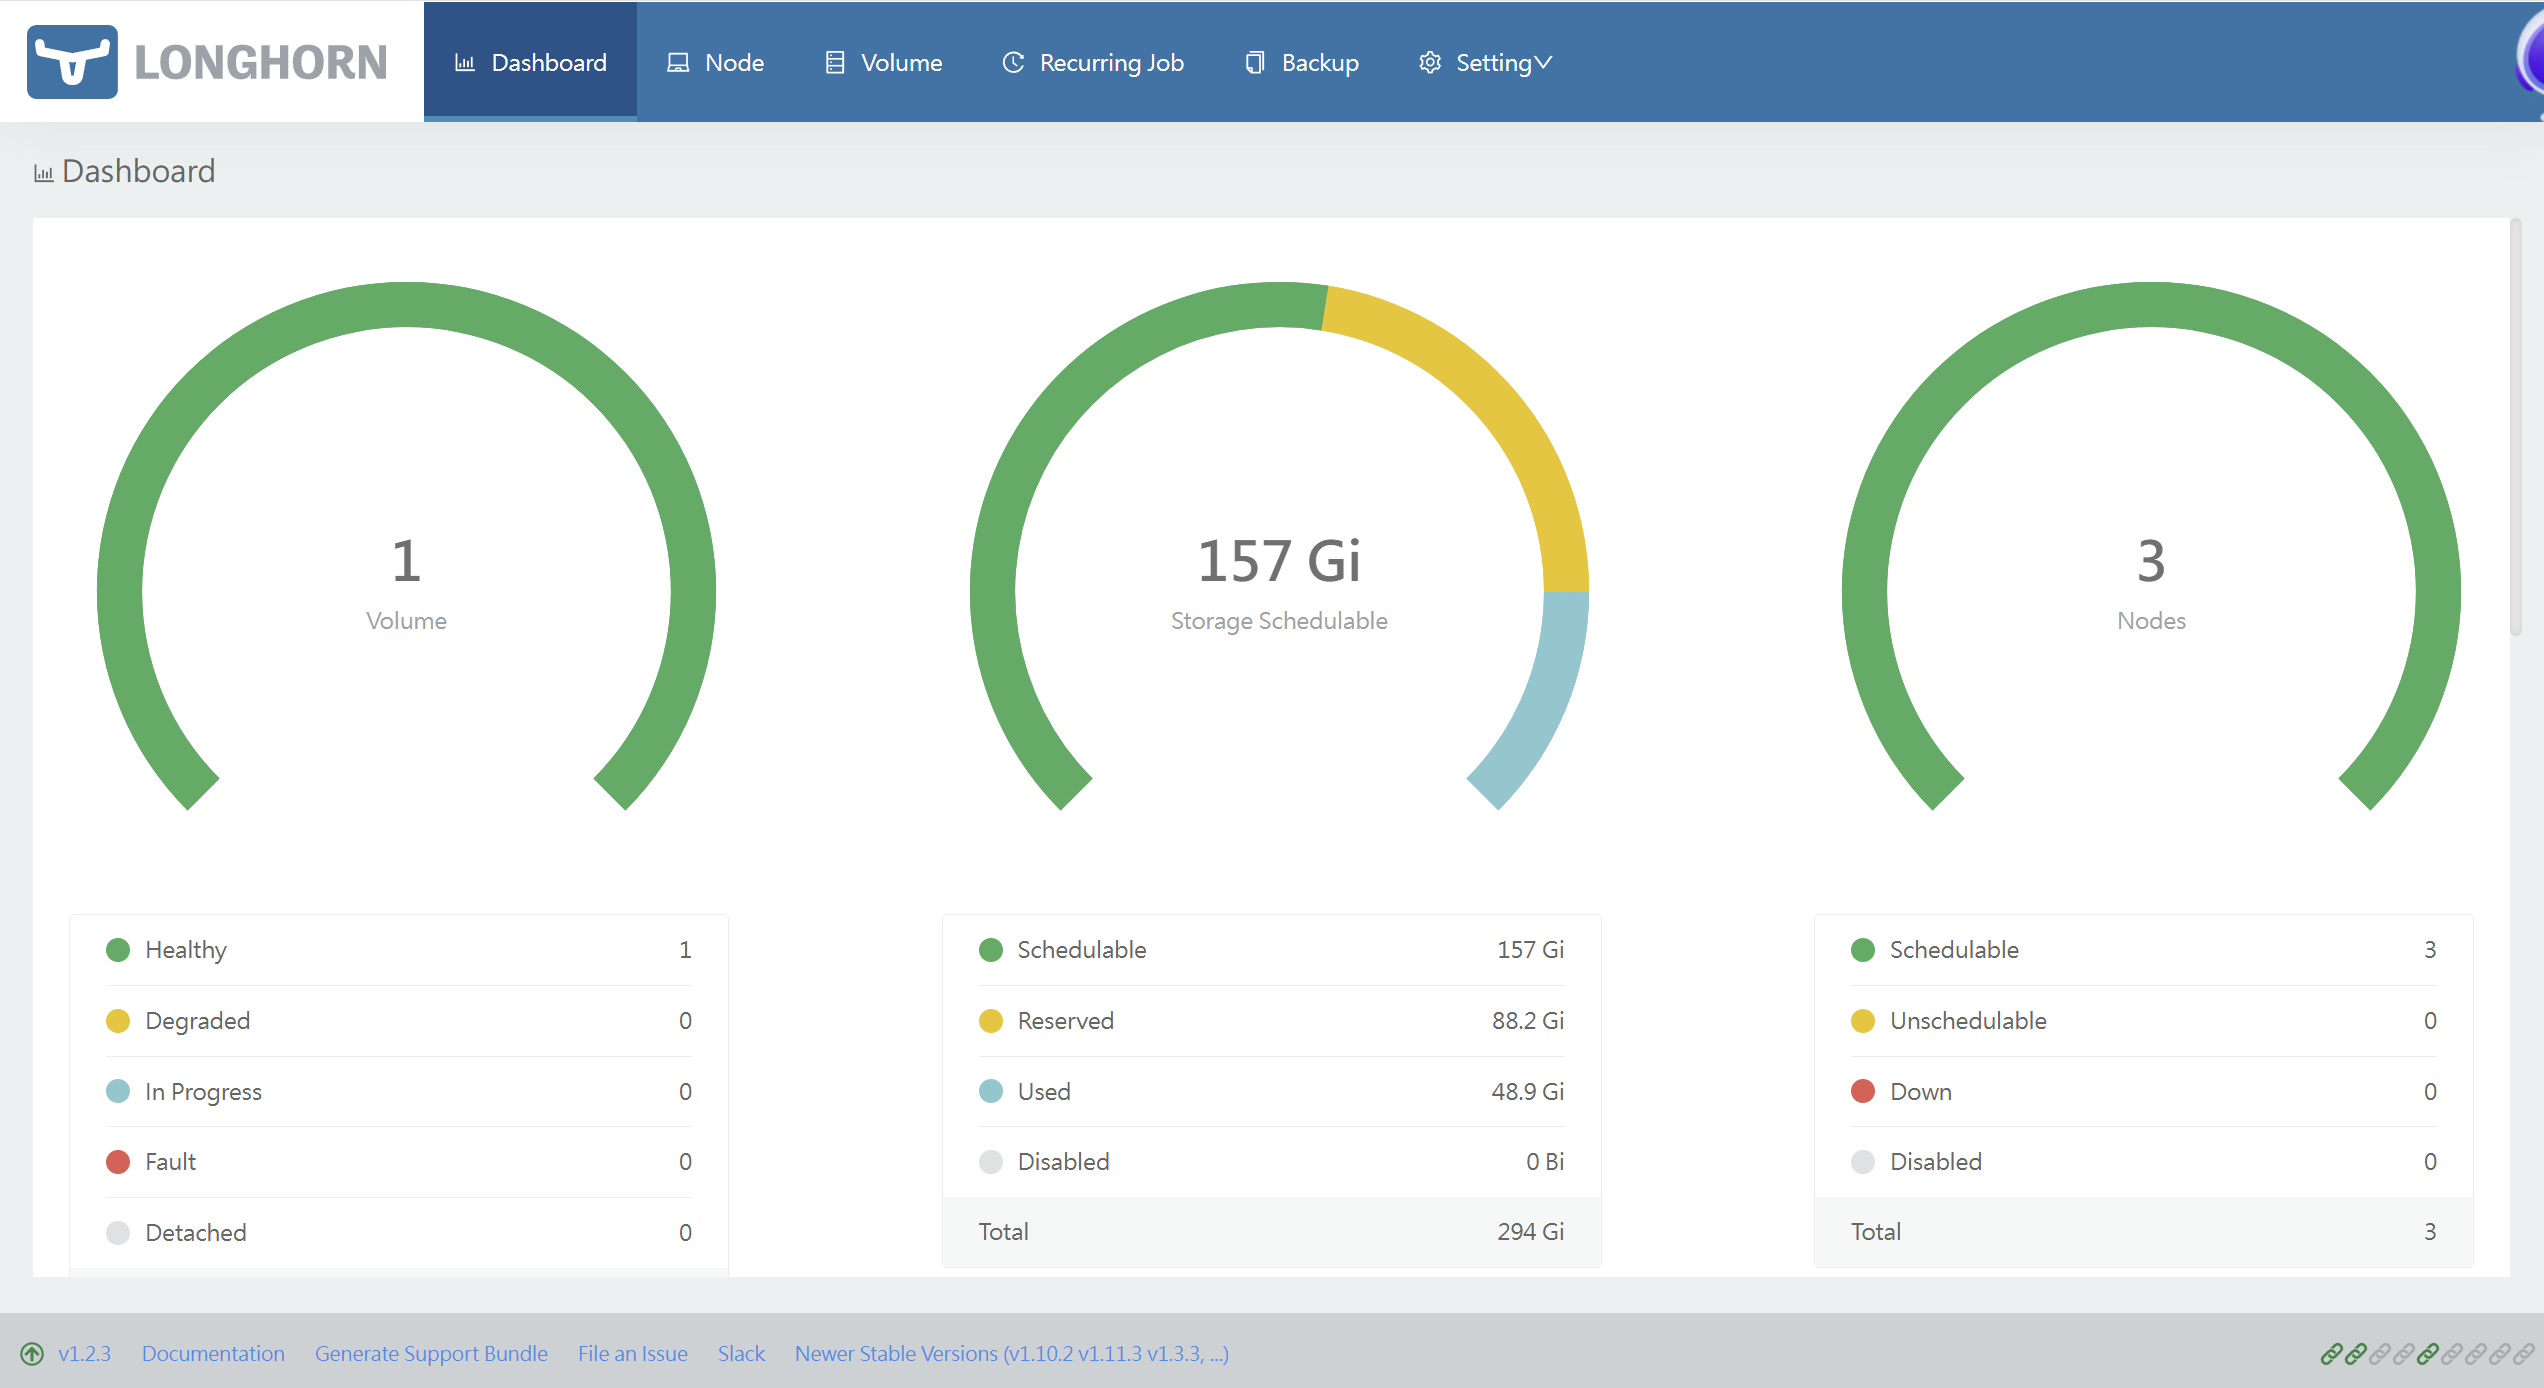Click the Longhorn bull logo icon
The width and height of the screenshot is (2544, 1388).
[72, 62]
